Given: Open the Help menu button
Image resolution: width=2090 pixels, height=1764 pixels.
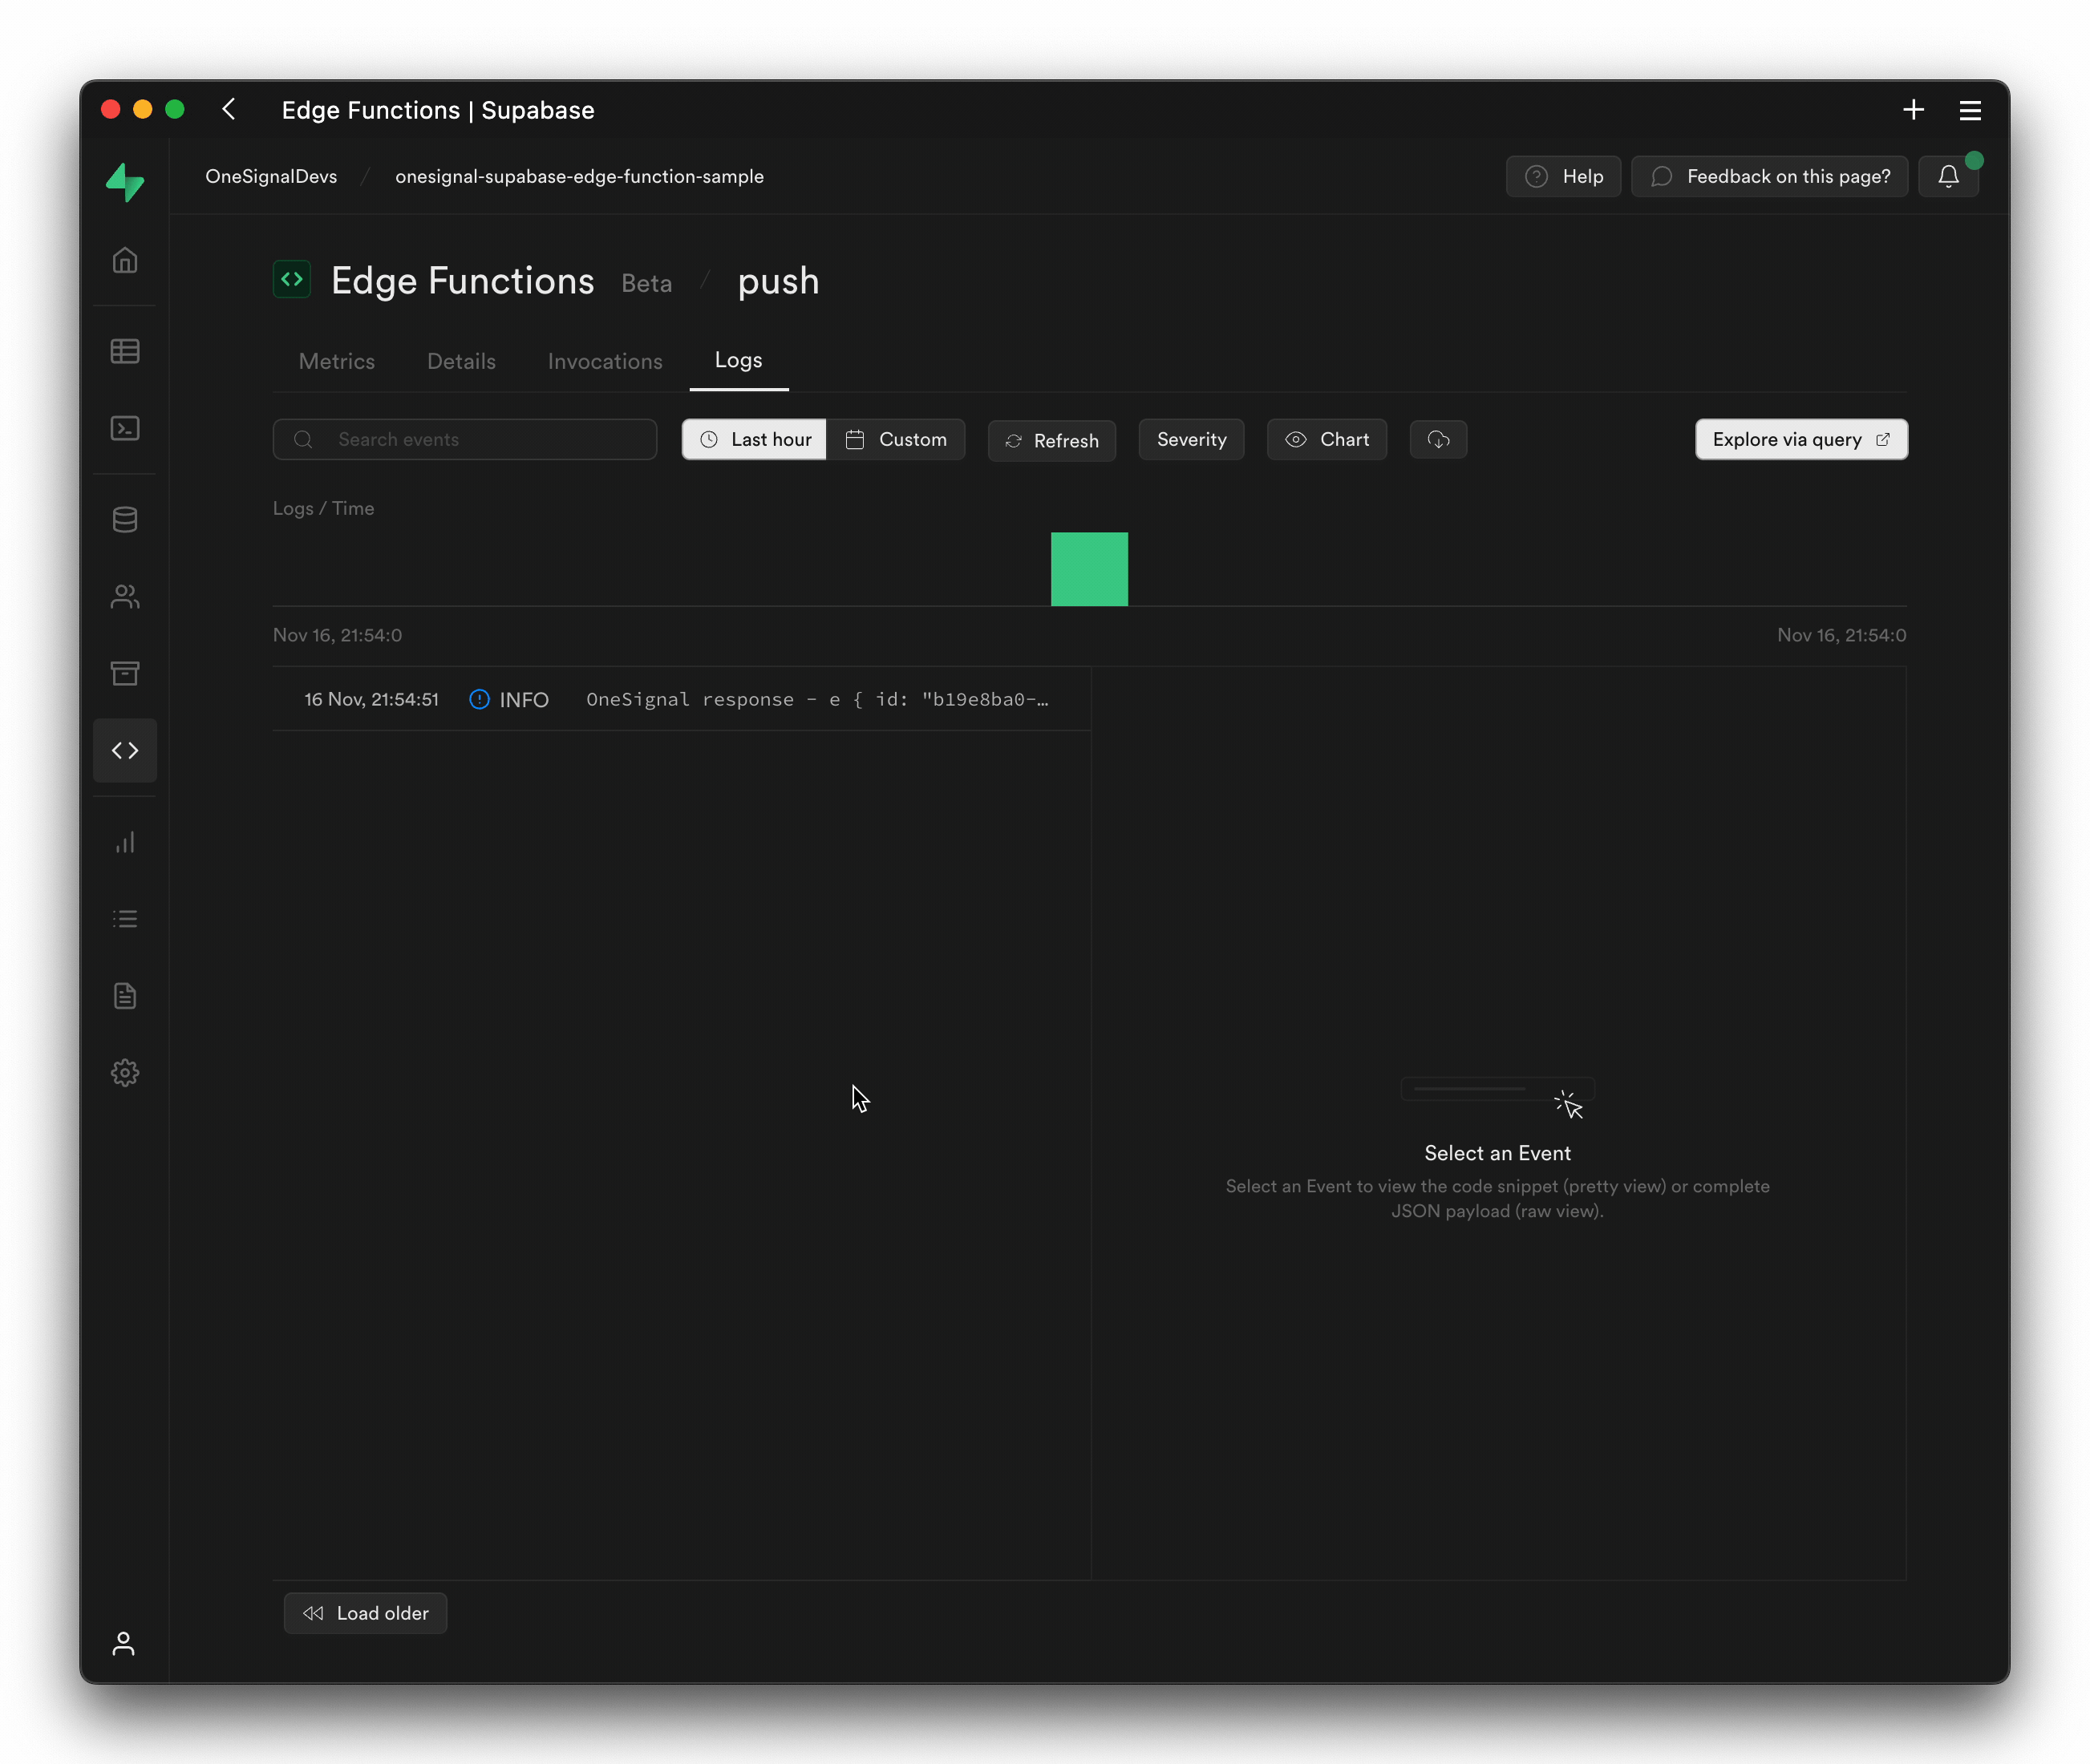Looking at the screenshot, I should 1563,176.
